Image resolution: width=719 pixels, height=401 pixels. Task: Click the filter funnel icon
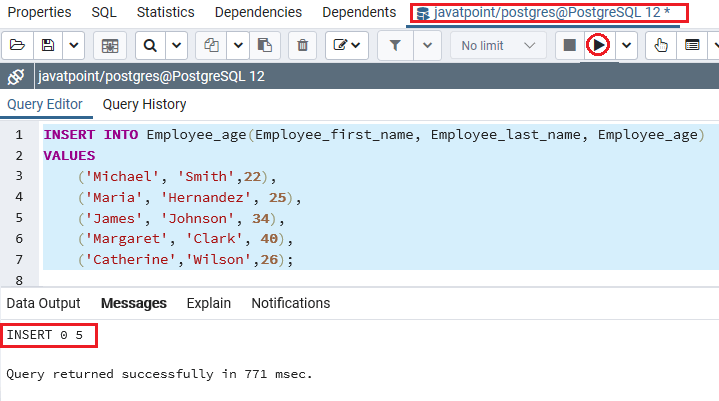(x=395, y=45)
